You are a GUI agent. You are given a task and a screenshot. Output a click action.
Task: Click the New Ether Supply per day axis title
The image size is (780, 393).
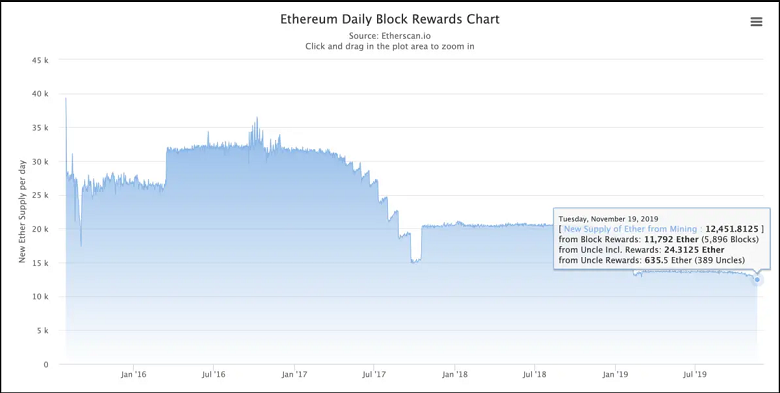pos(22,212)
